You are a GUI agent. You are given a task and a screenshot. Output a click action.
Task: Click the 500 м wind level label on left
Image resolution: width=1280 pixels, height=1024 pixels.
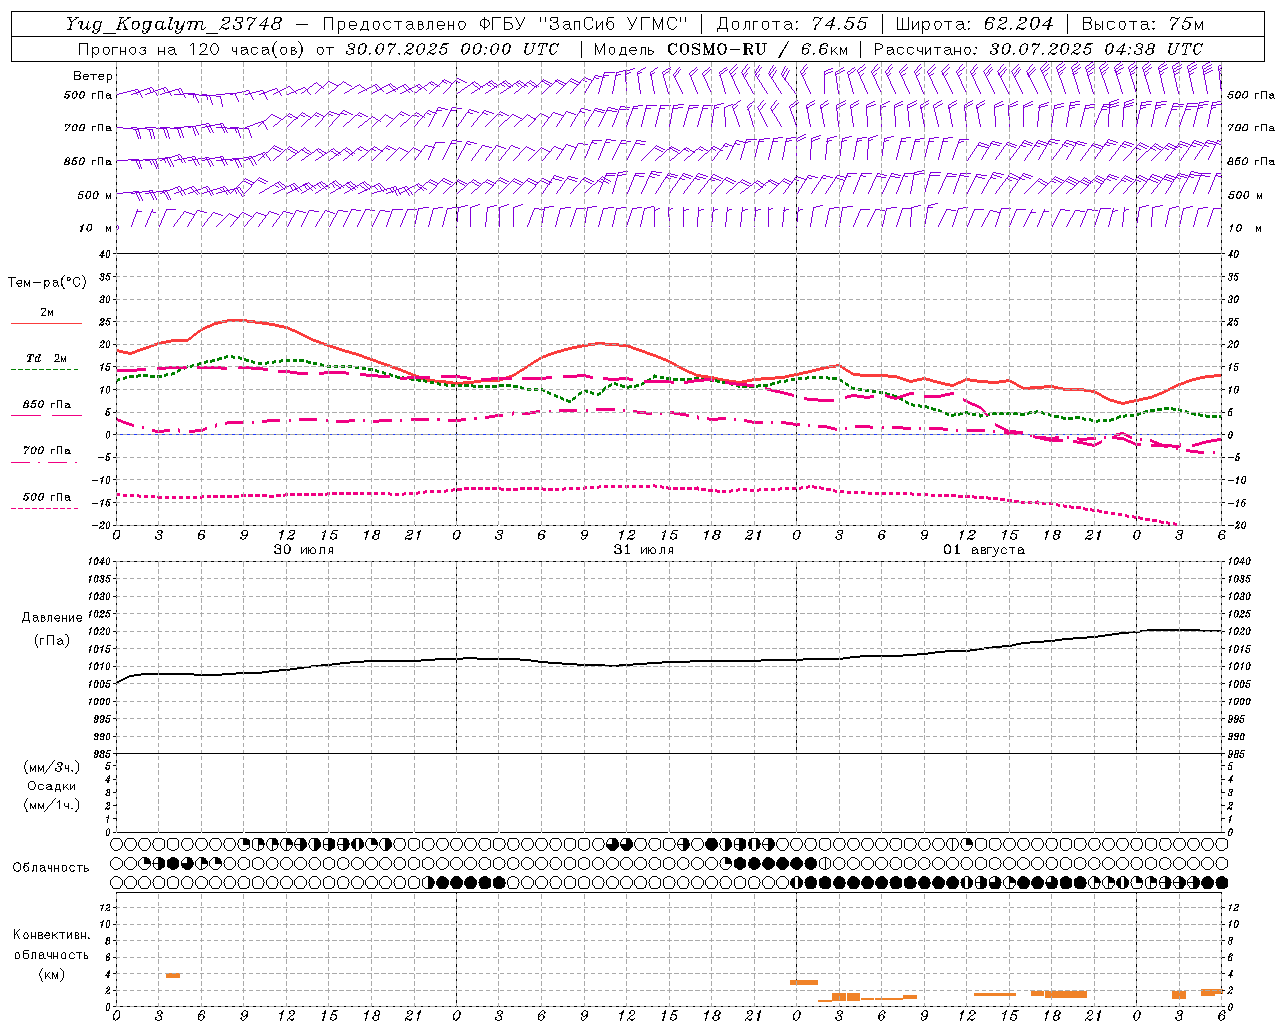point(94,195)
